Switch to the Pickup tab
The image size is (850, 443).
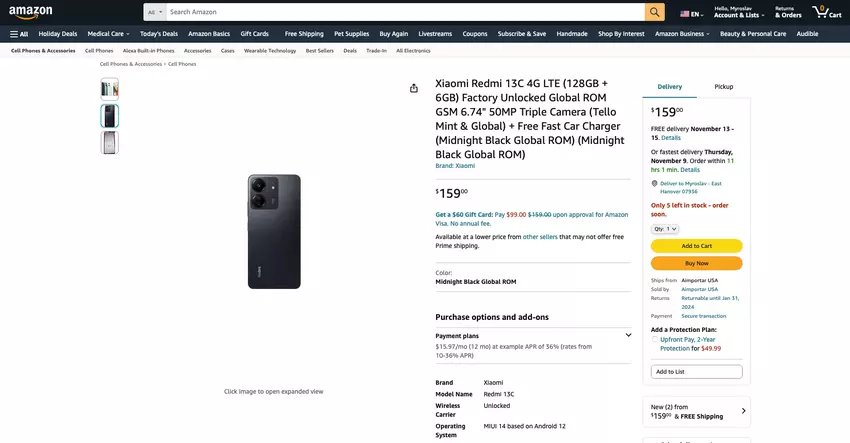(723, 87)
